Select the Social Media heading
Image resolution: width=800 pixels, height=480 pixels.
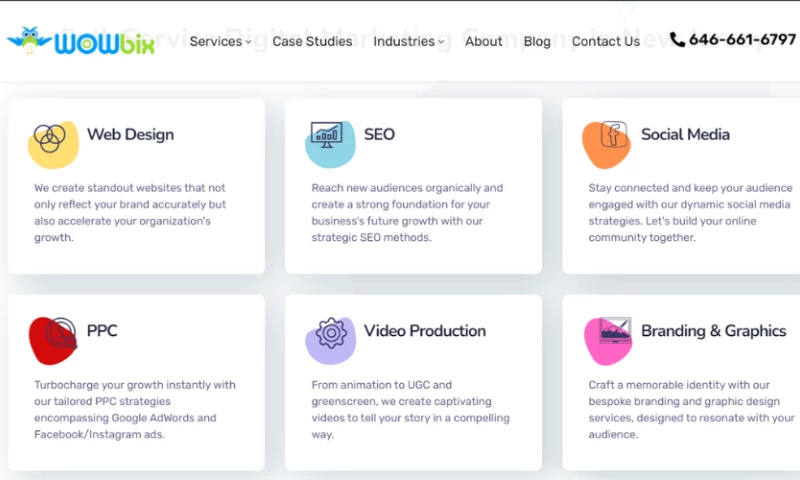(685, 134)
